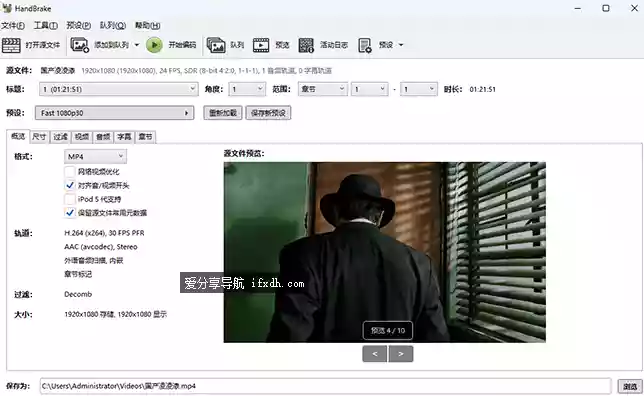This screenshot has height=396, width=644.
Task: Open the MP4 format dropdown
Action: coord(95,157)
